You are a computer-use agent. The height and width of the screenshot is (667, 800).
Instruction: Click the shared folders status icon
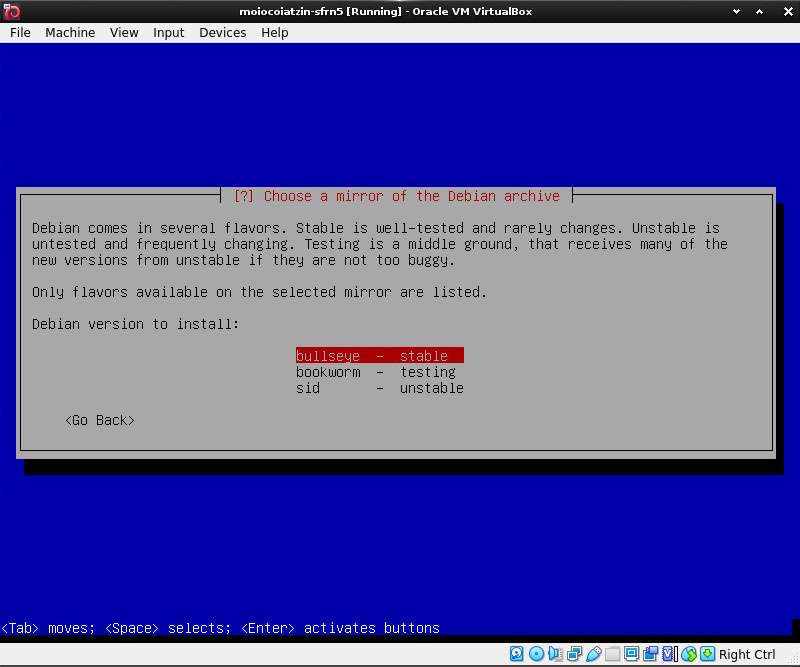click(613, 654)
